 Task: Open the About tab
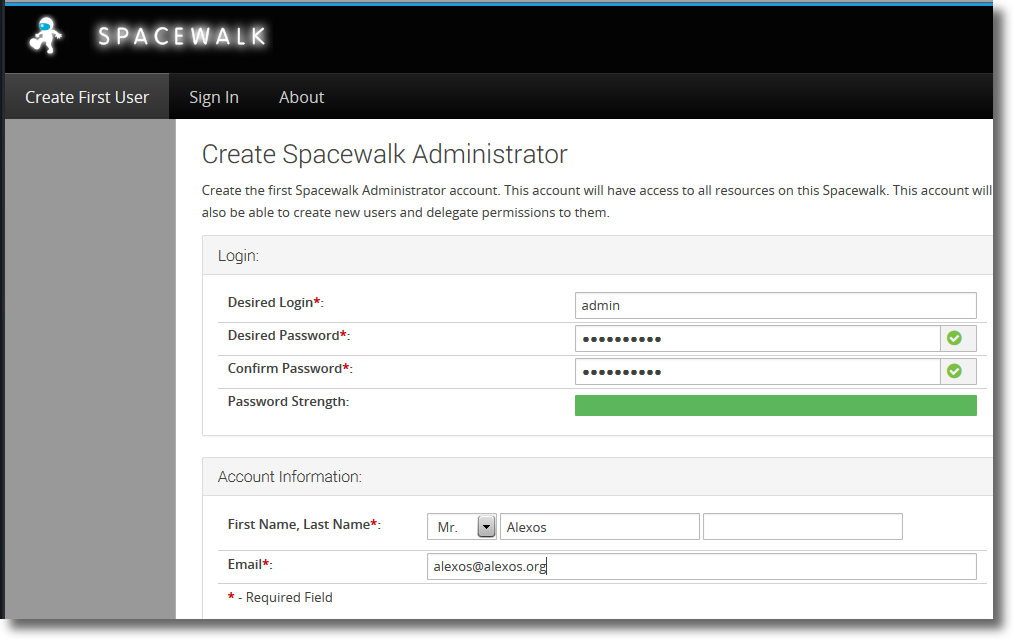(x=302, y=97)
